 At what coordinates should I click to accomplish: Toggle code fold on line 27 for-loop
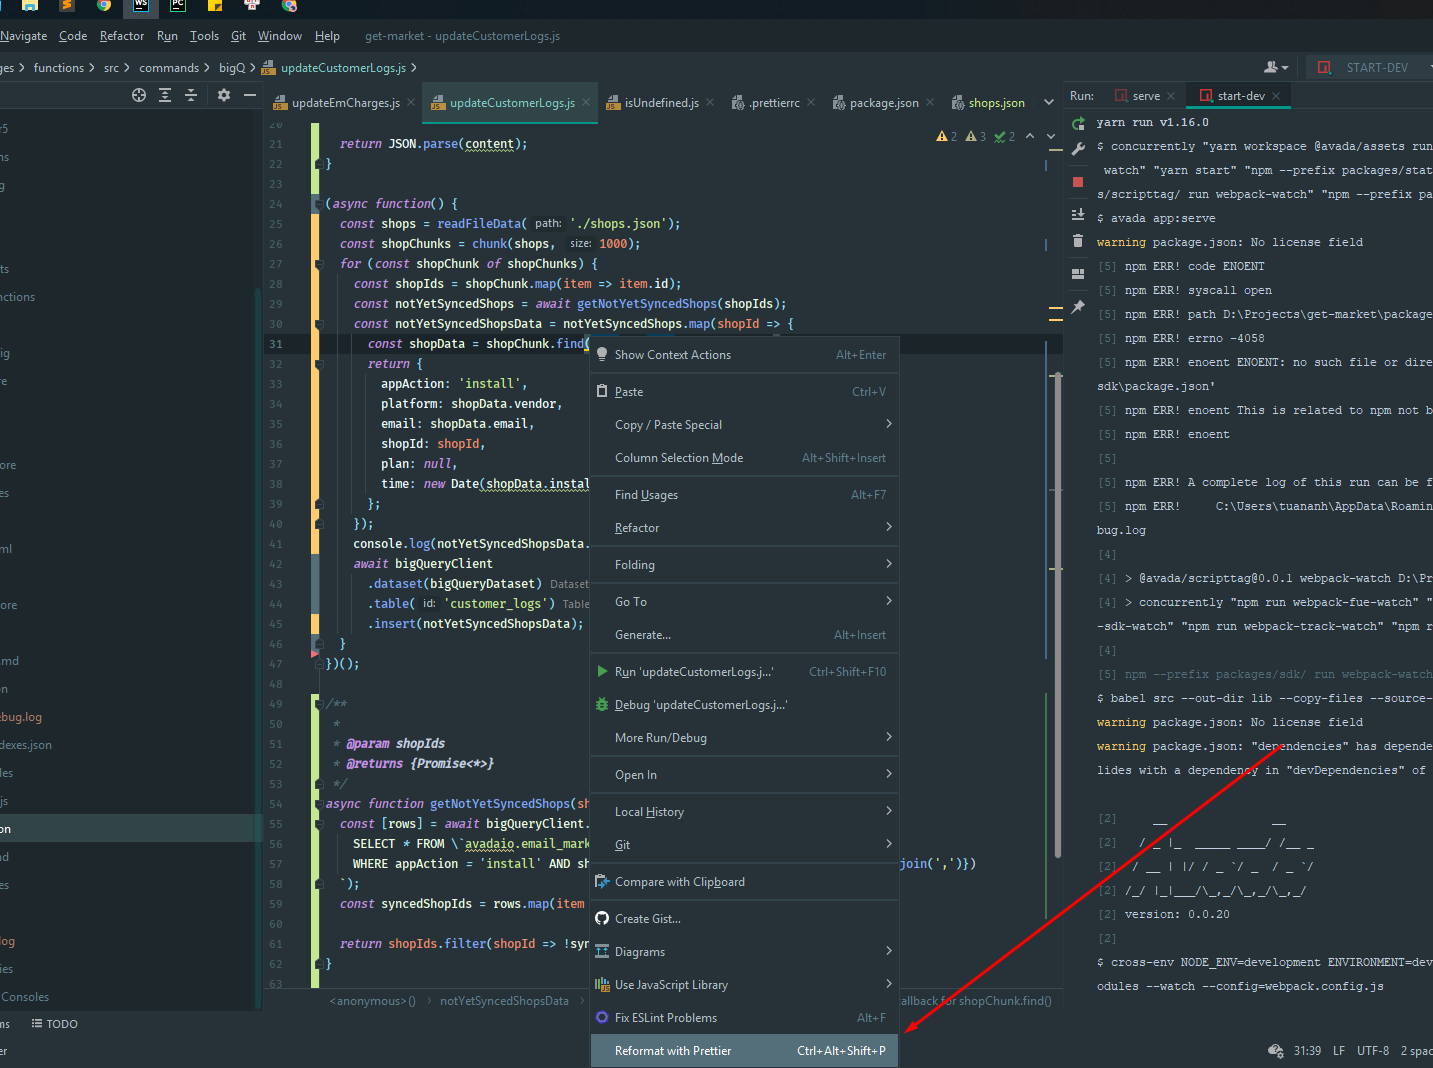pyautogui.click(x=319, y=264)
